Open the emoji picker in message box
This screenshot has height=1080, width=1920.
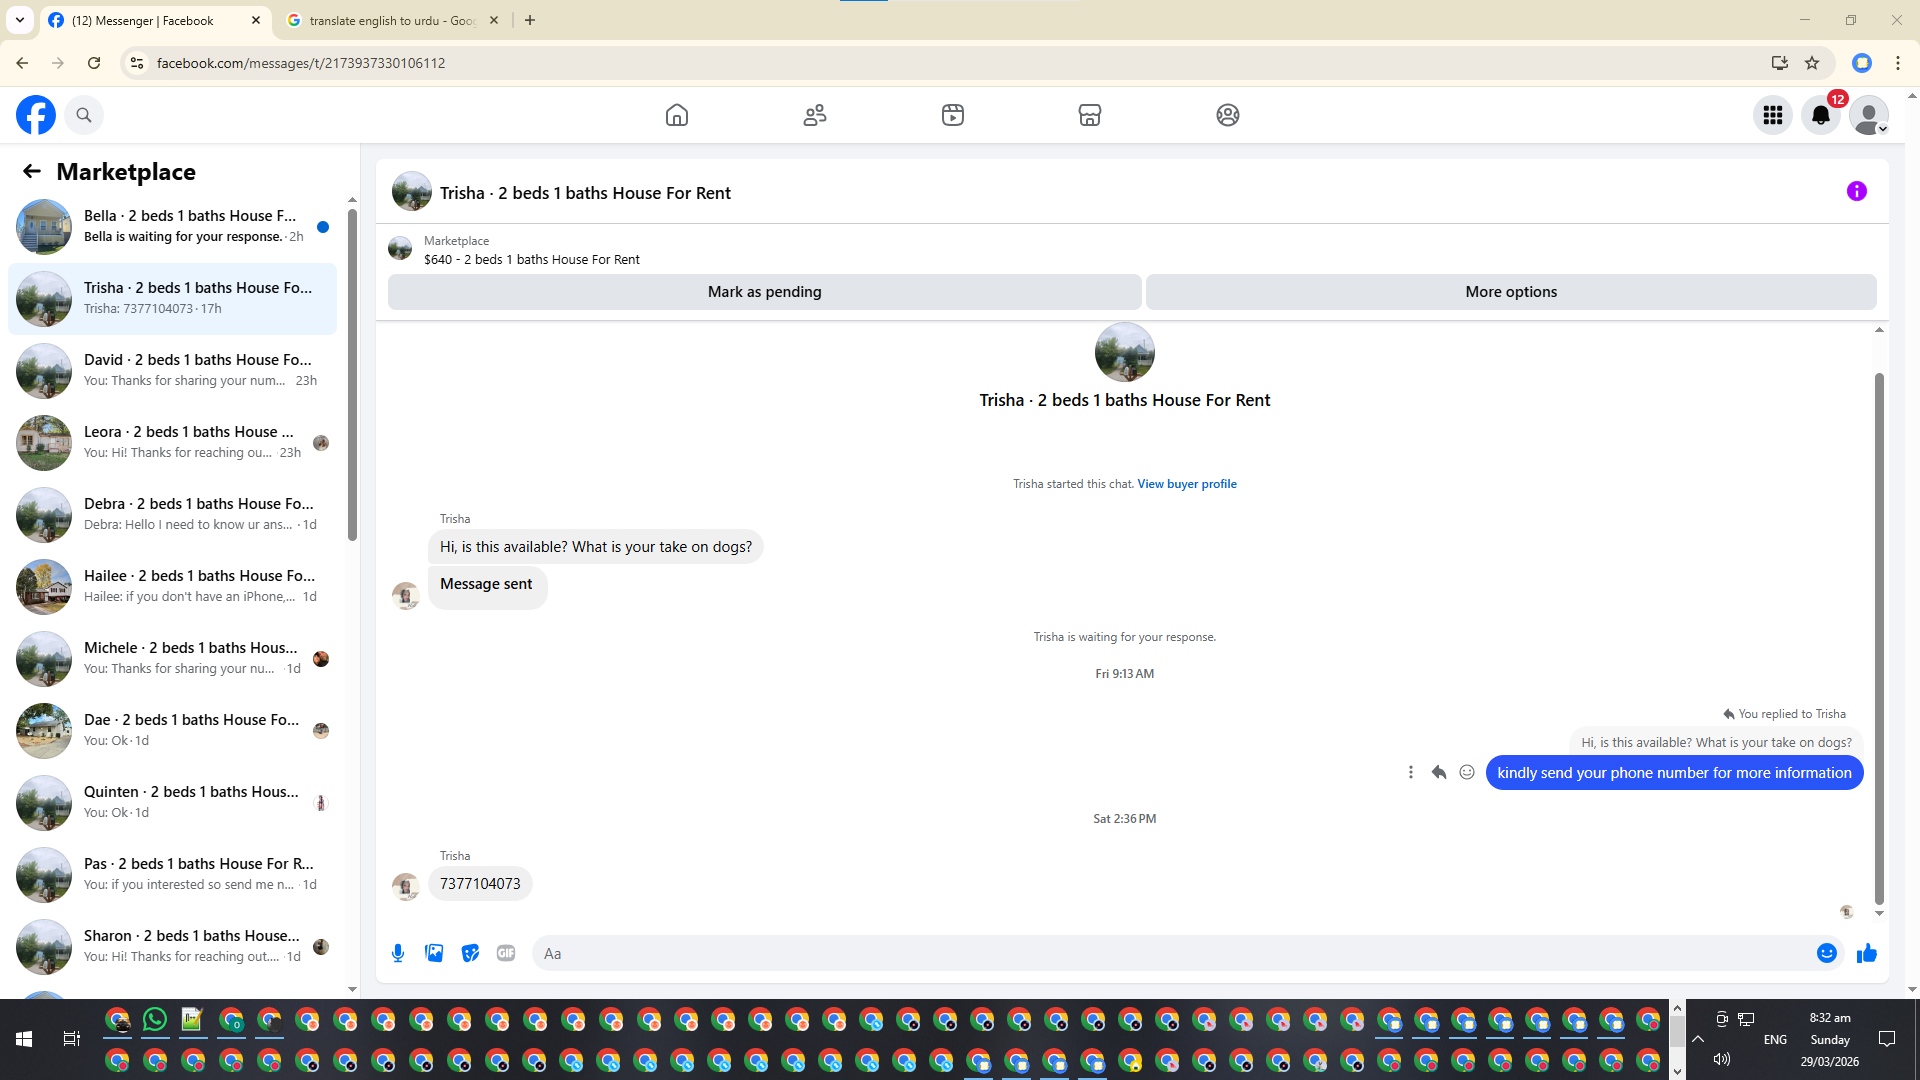pos(1827,953)
